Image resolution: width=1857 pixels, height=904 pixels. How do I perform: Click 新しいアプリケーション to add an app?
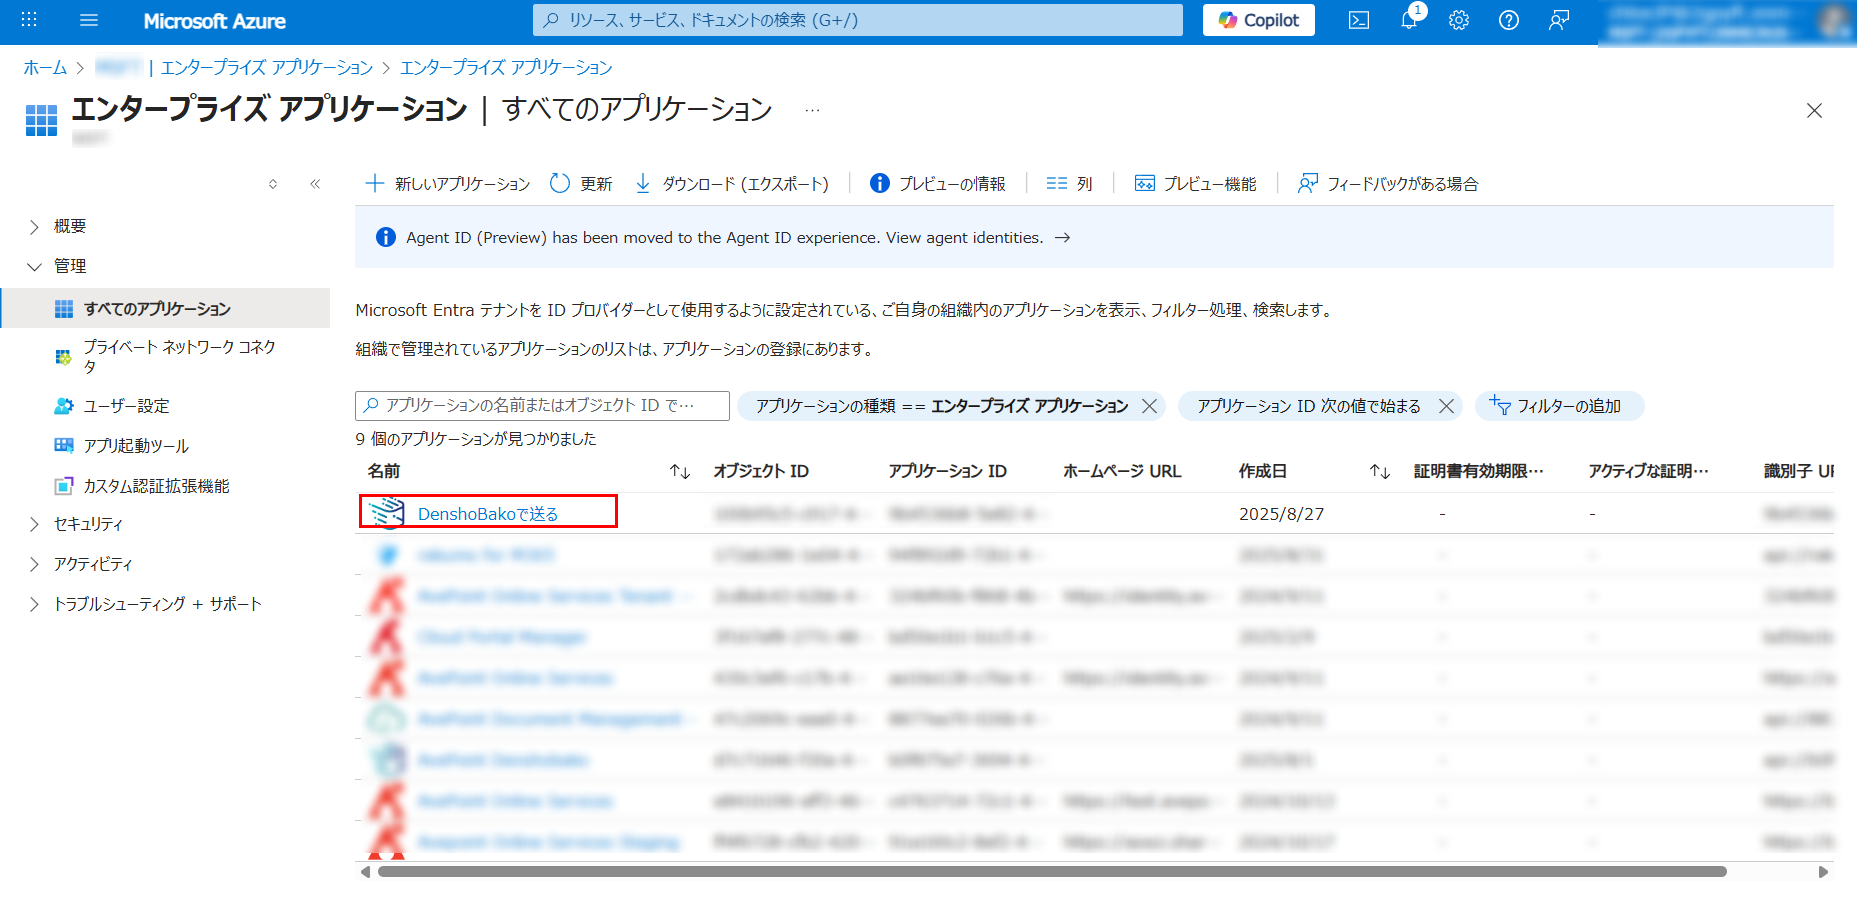448,184
